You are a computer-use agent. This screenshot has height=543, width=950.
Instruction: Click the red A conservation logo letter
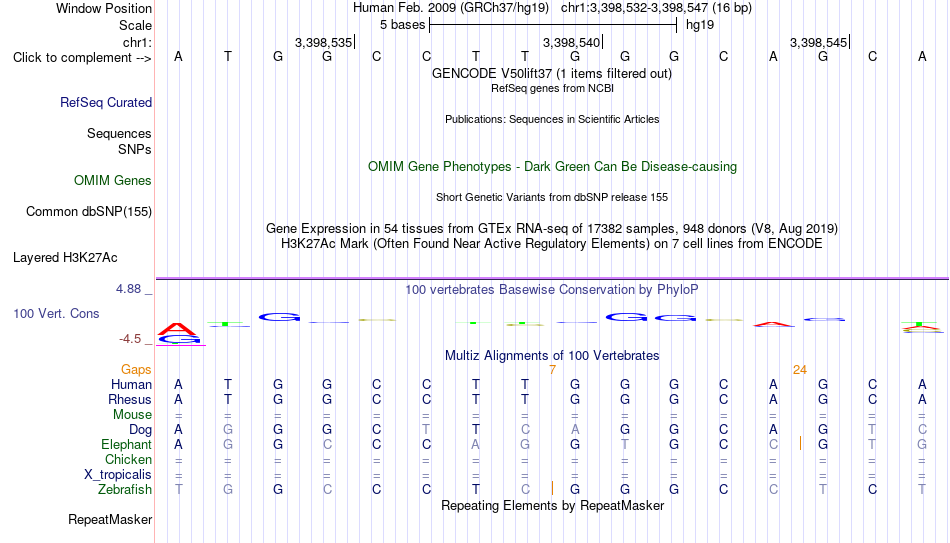(x=178, y=329)
